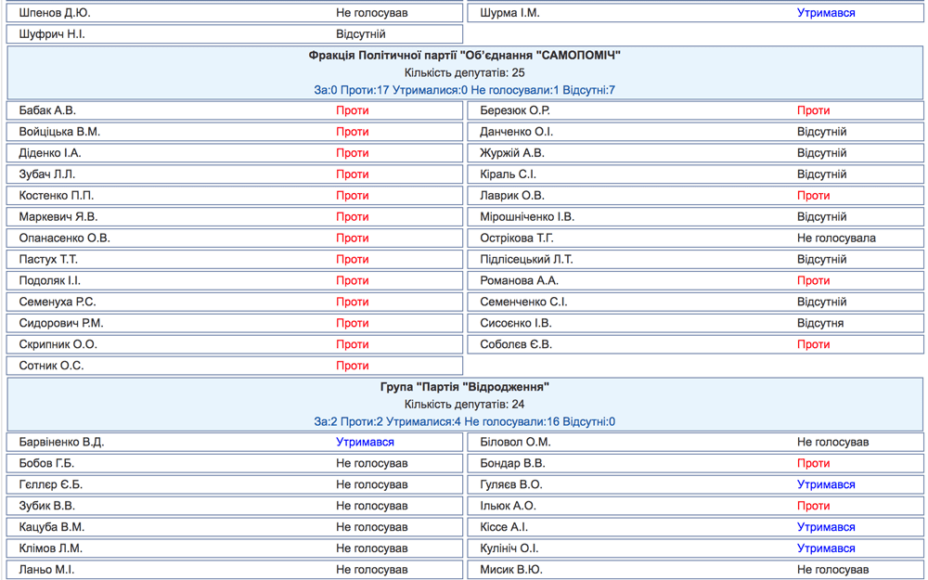Click the name "Гєллєр Є.Б."

click(51, 485)
